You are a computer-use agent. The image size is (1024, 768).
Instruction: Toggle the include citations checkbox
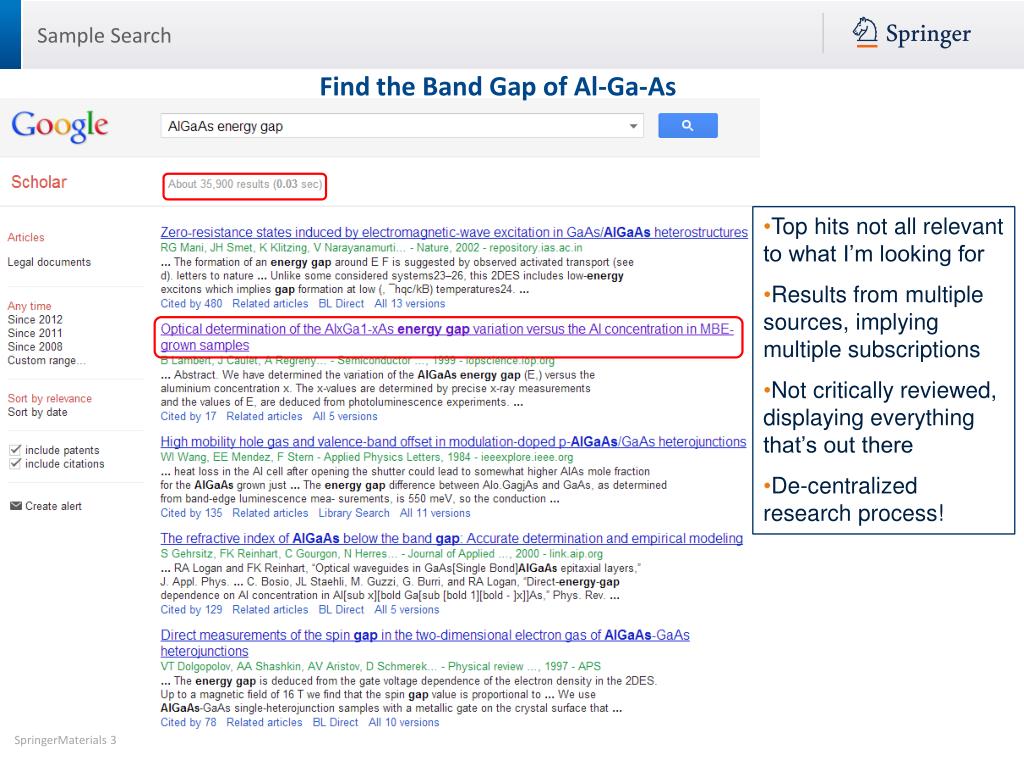(x=15, y=464)
